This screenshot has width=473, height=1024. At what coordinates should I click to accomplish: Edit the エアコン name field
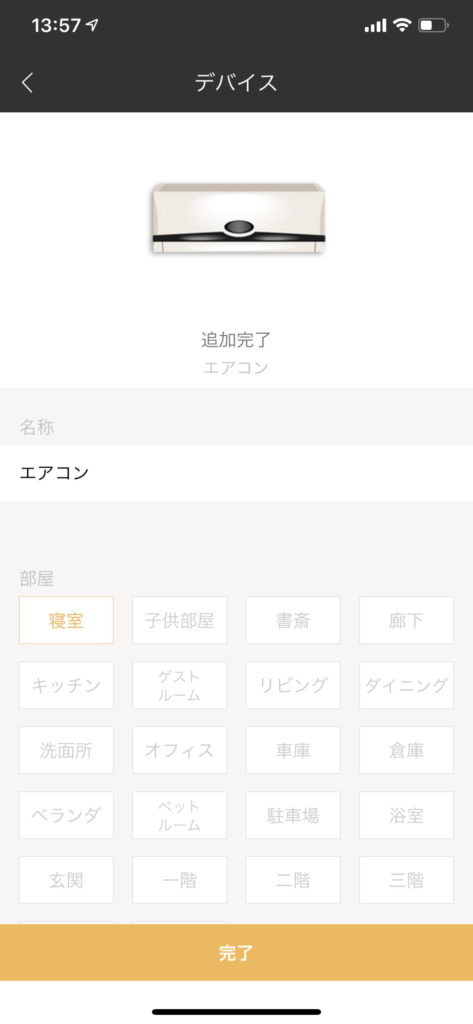[236, 473]
